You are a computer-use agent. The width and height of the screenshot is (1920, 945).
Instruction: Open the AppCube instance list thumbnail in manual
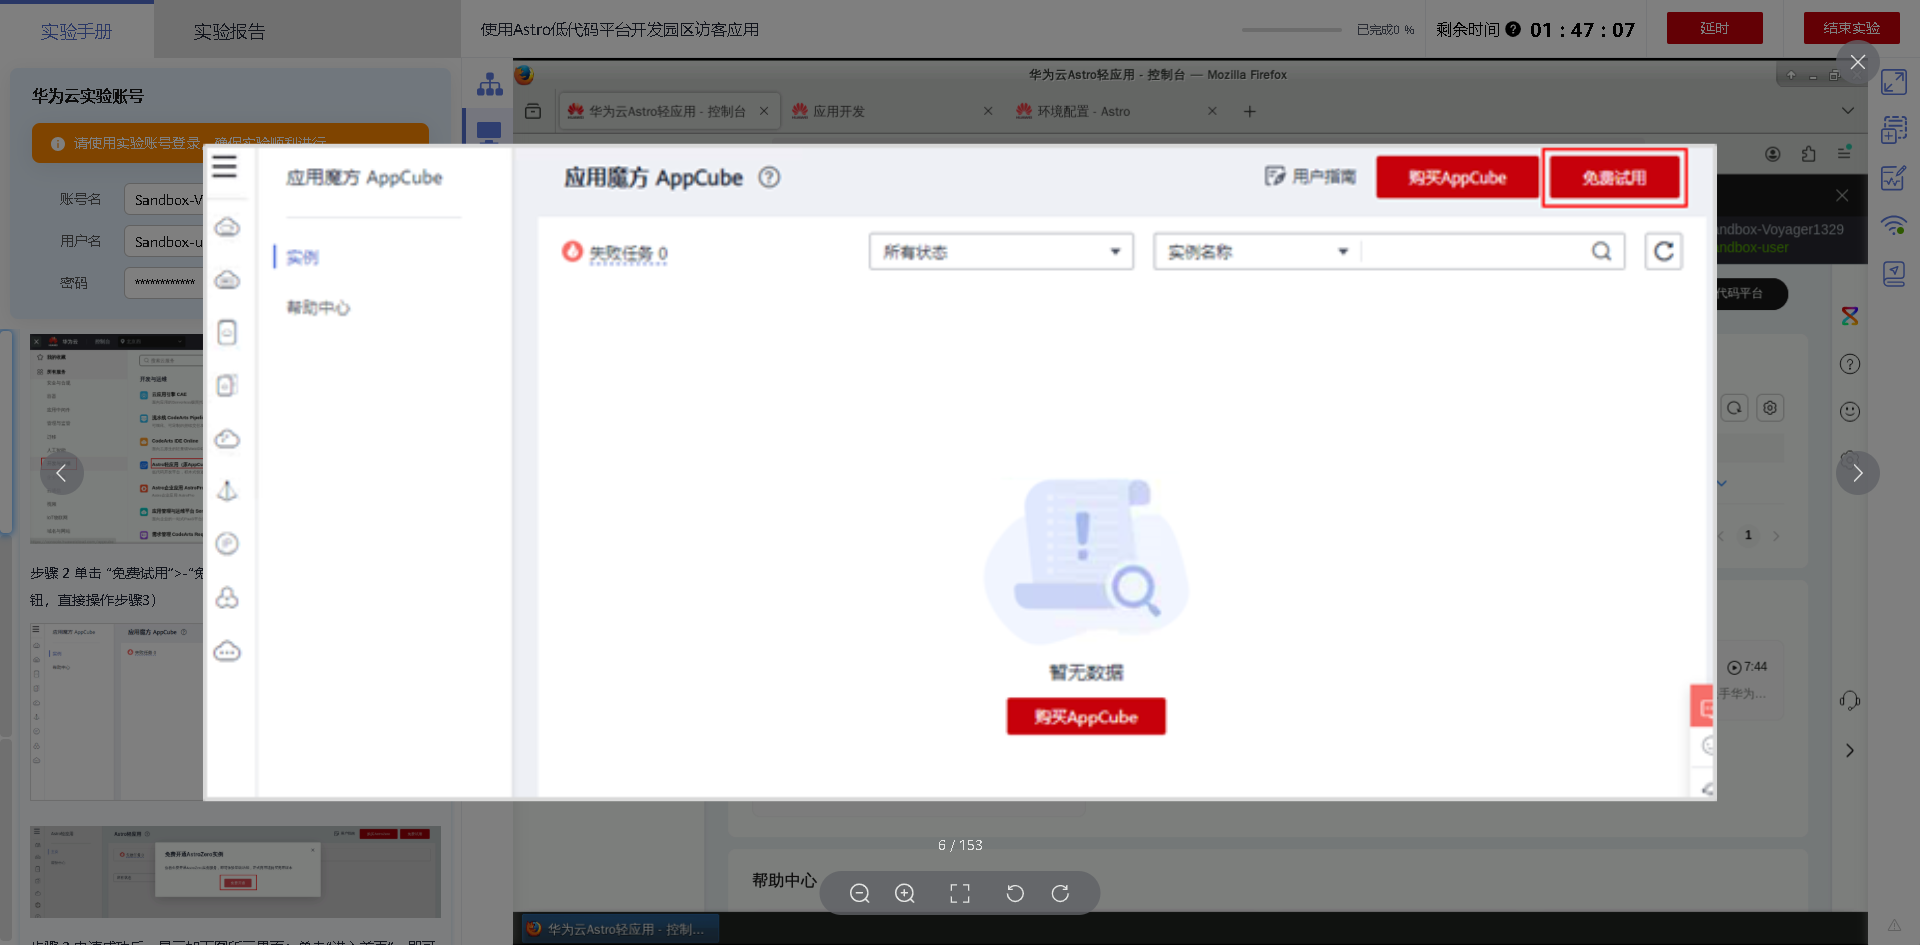point(116,712)
